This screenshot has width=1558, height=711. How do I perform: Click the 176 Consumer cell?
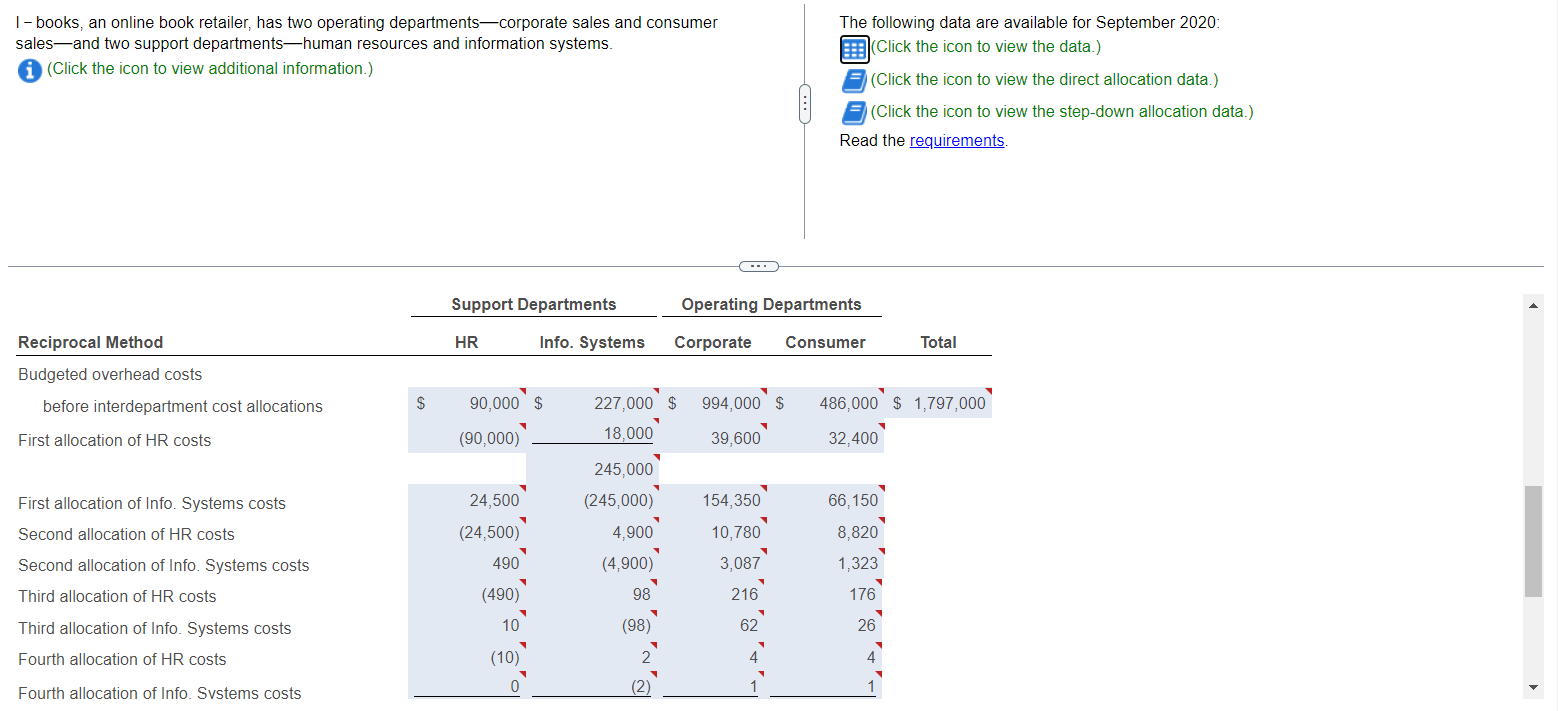coord(826,594)
